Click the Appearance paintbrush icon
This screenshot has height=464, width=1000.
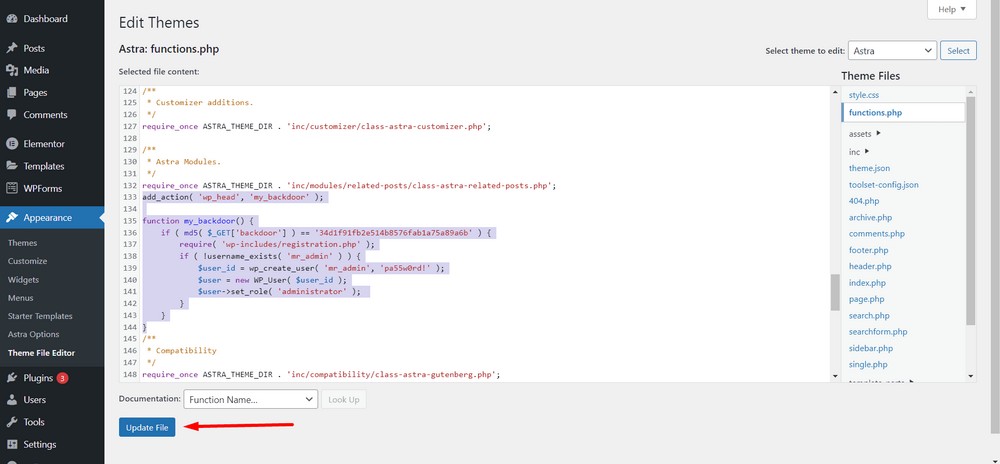click(11, 218)
